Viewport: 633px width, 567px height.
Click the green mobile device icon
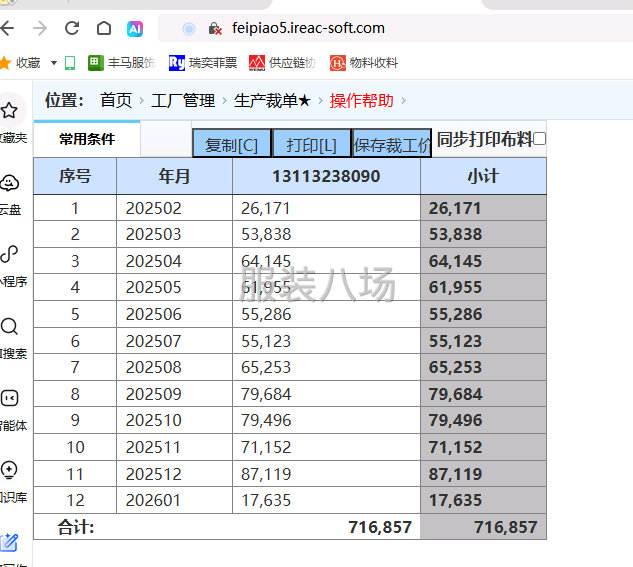pyautogui.click(x=70, y=63)
